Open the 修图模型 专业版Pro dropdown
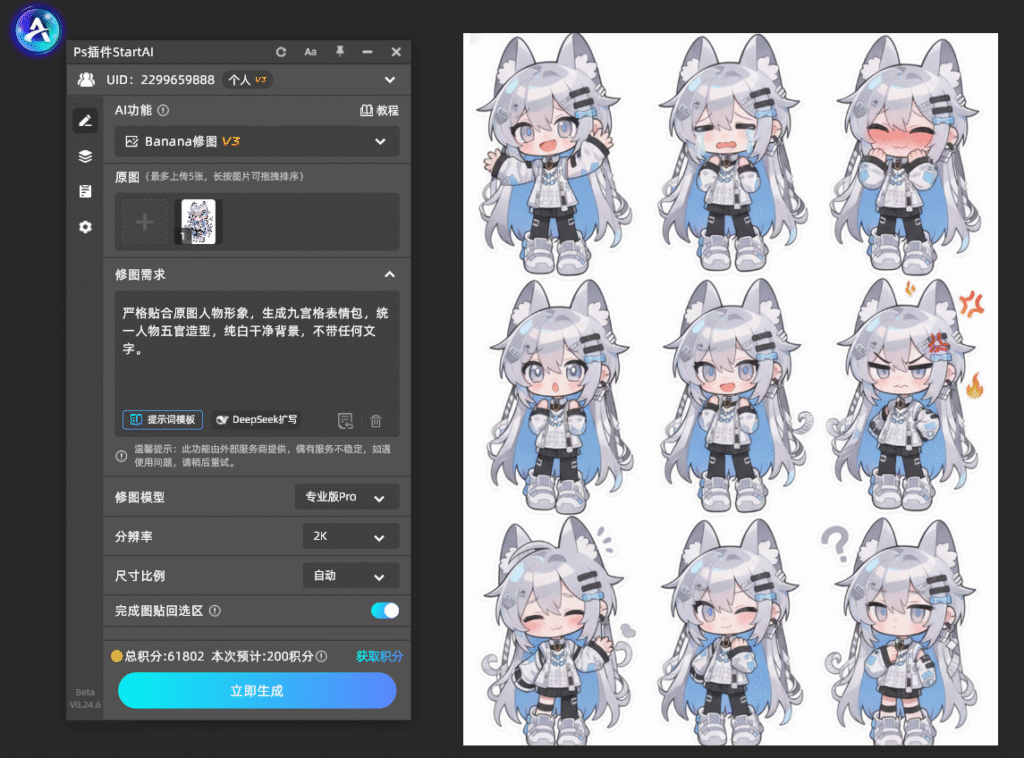Image resolution: width=1024 pixels, height=758 pixels. [x=347, y=497]
